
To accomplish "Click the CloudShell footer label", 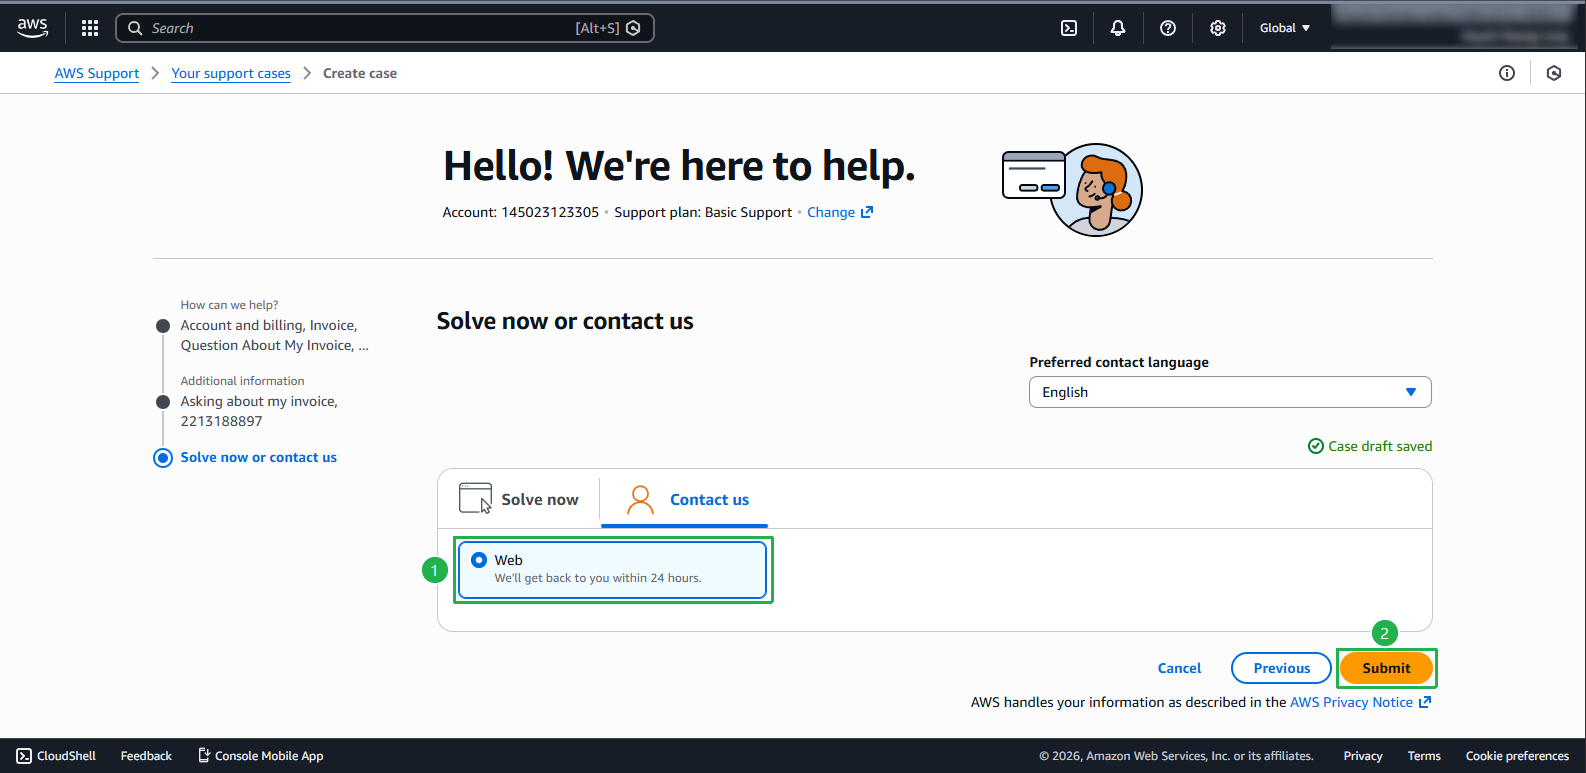I will pos(67,756).
